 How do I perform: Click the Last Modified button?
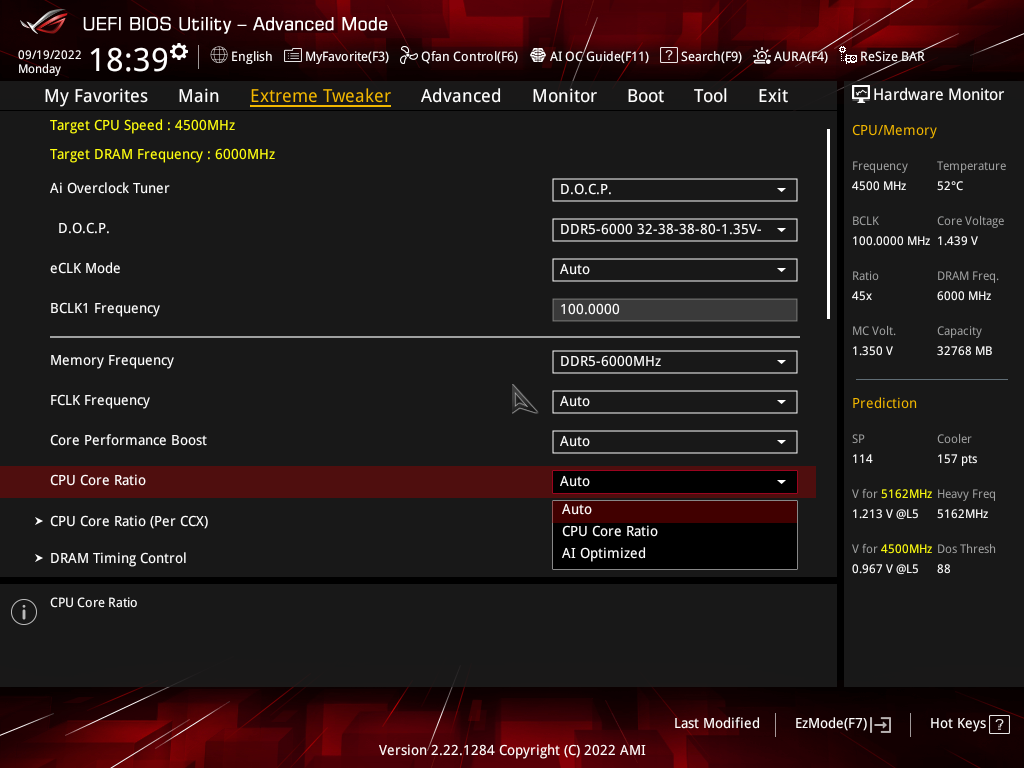[716, 723]
